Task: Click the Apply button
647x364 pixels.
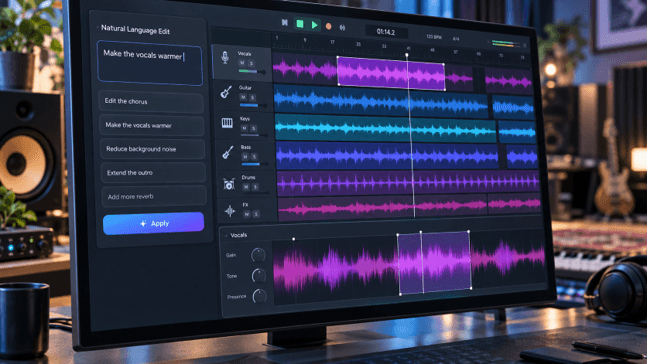Action: [x=153, y=223]
